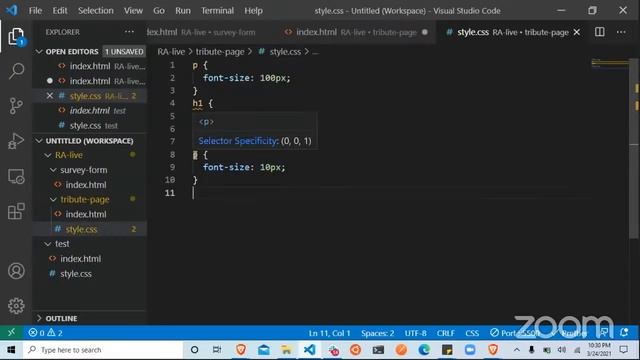The image size is (640, 360).
Task: Open Zoom from taskbar
Action: click(470, 350)
